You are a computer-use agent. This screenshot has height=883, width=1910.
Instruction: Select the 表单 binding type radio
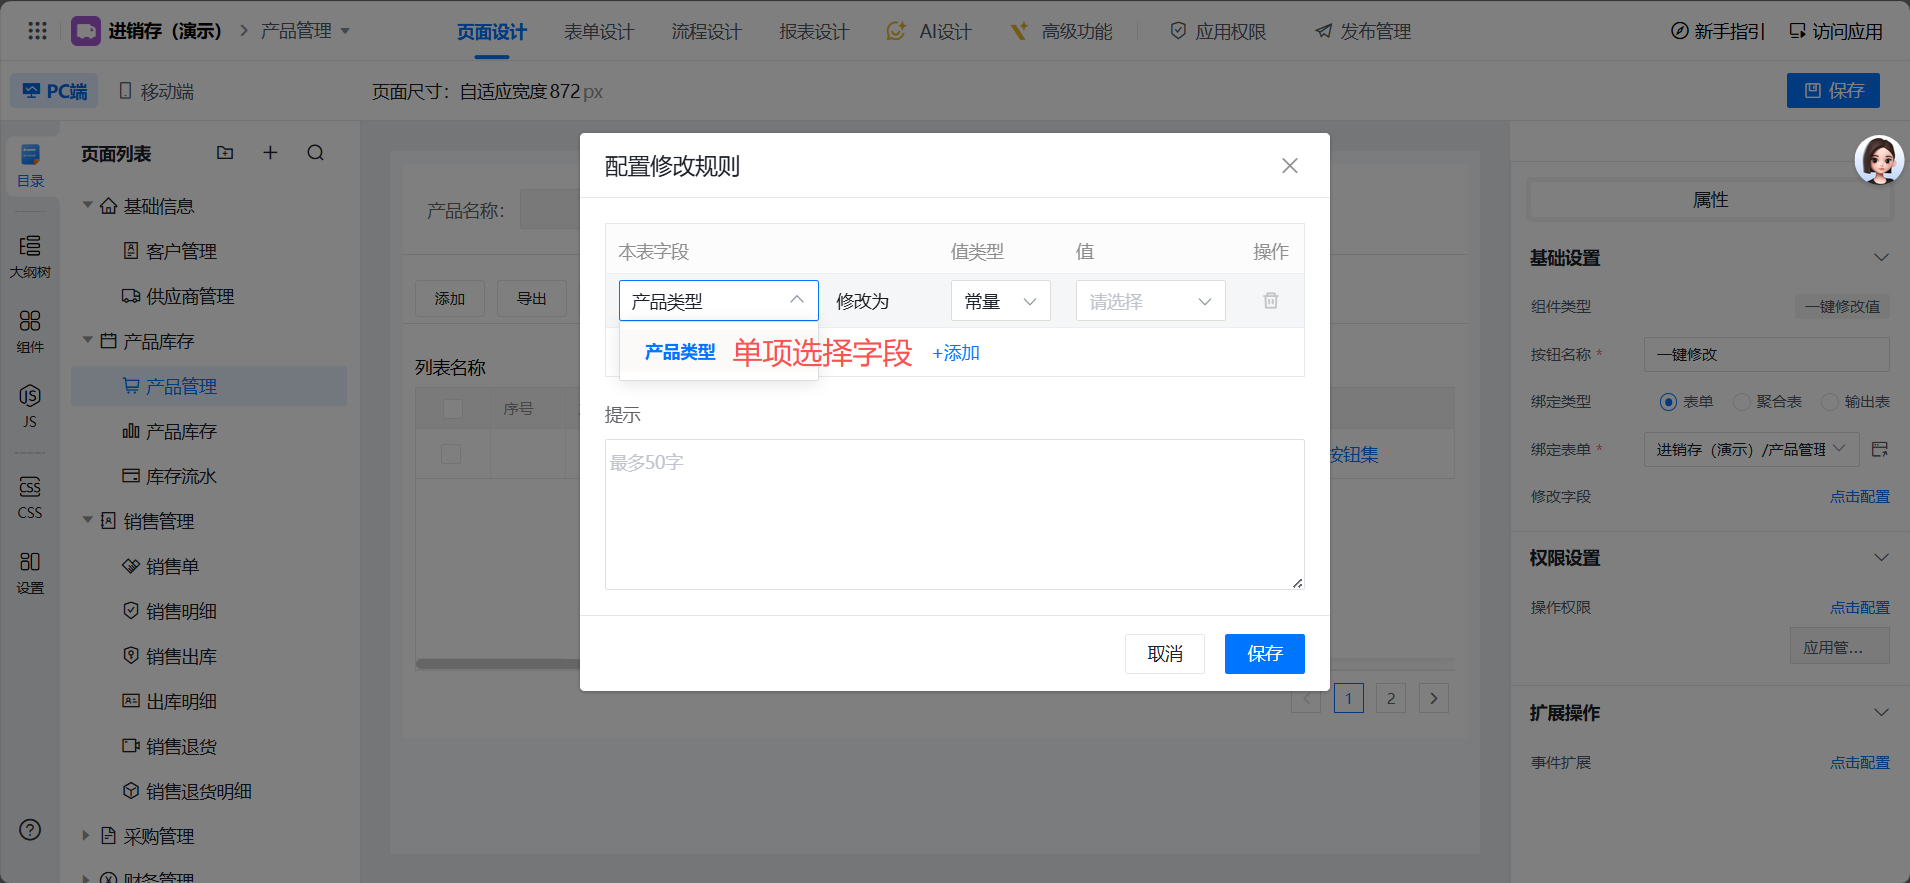(1668, 402)
